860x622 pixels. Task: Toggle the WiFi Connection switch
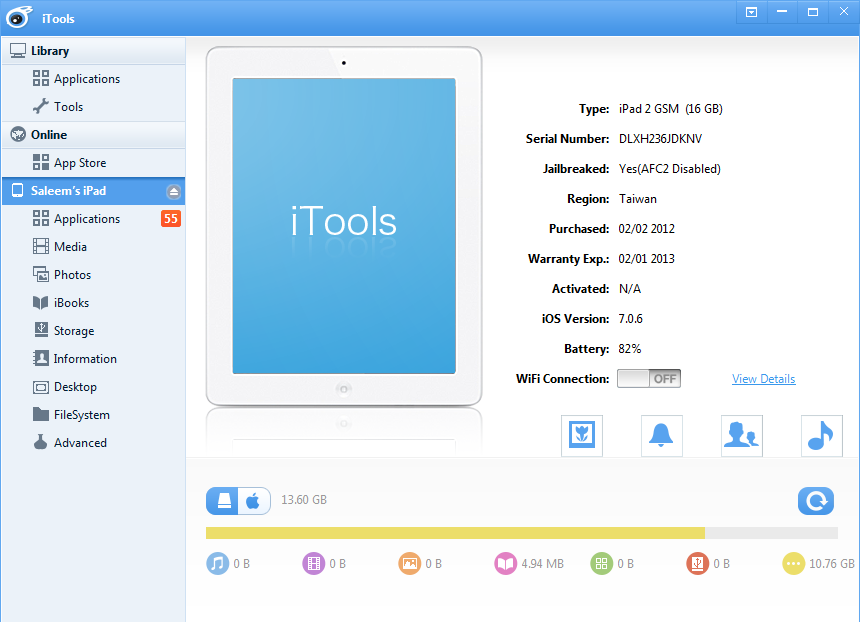click(649, 378)
